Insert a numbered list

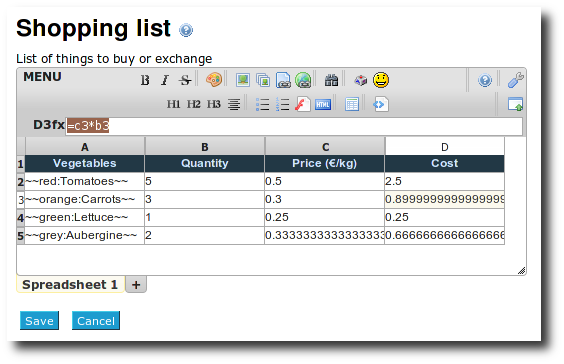pos(283,104)
